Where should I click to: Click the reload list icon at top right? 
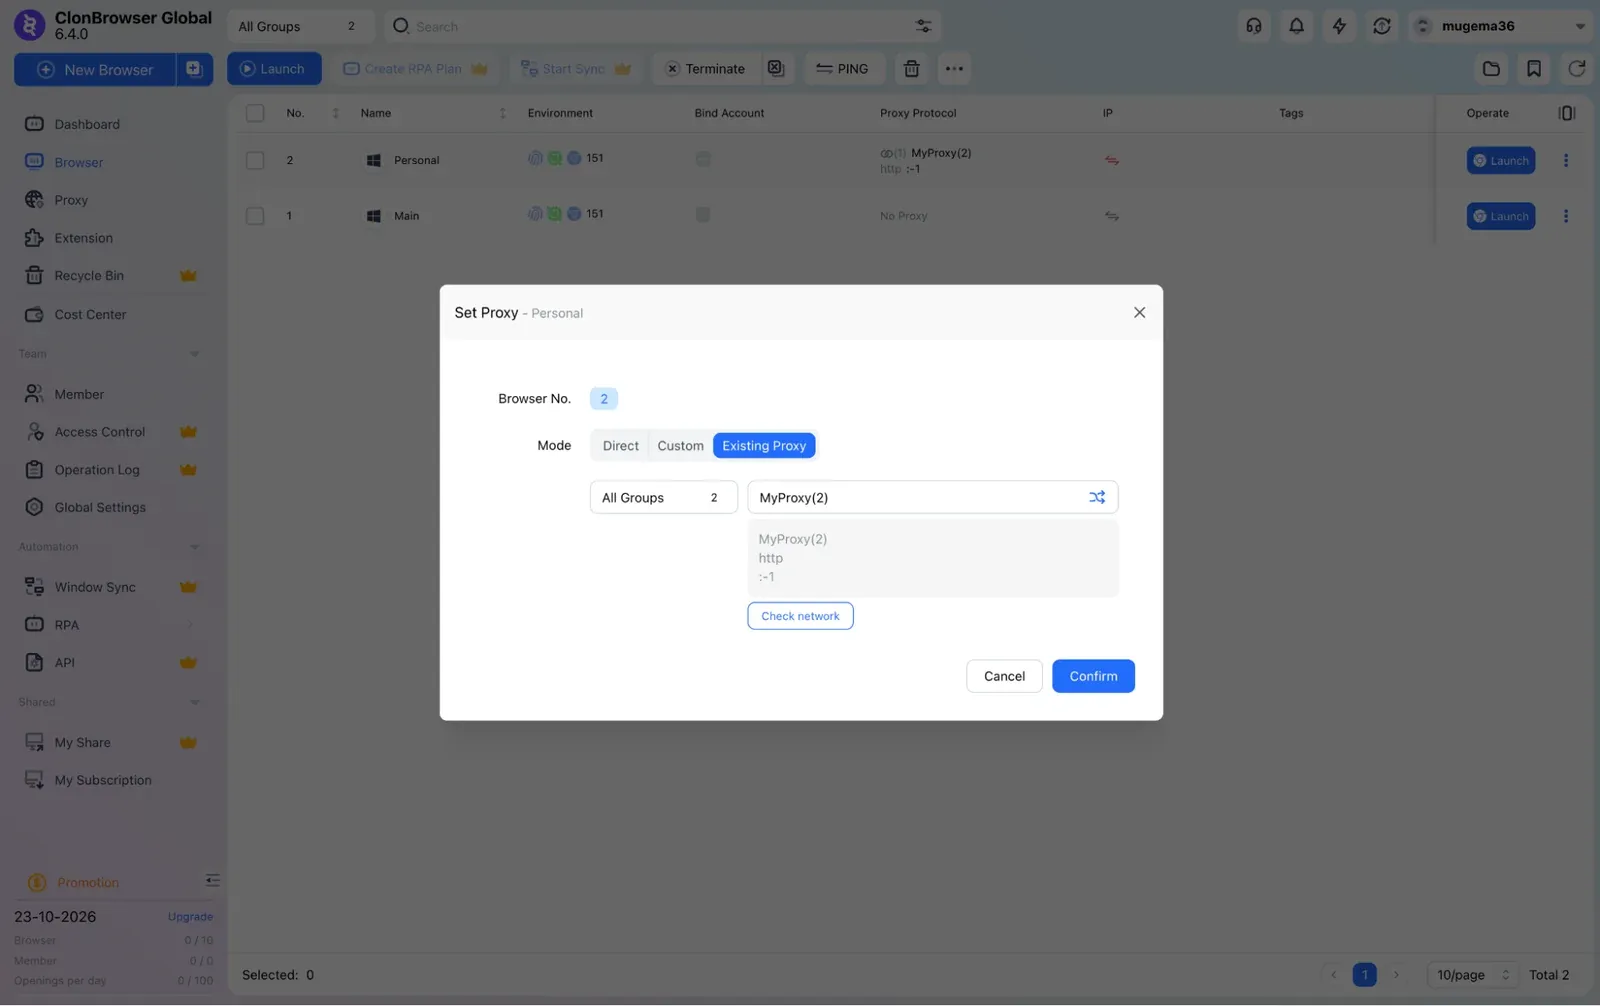[x=1577, y=69]
